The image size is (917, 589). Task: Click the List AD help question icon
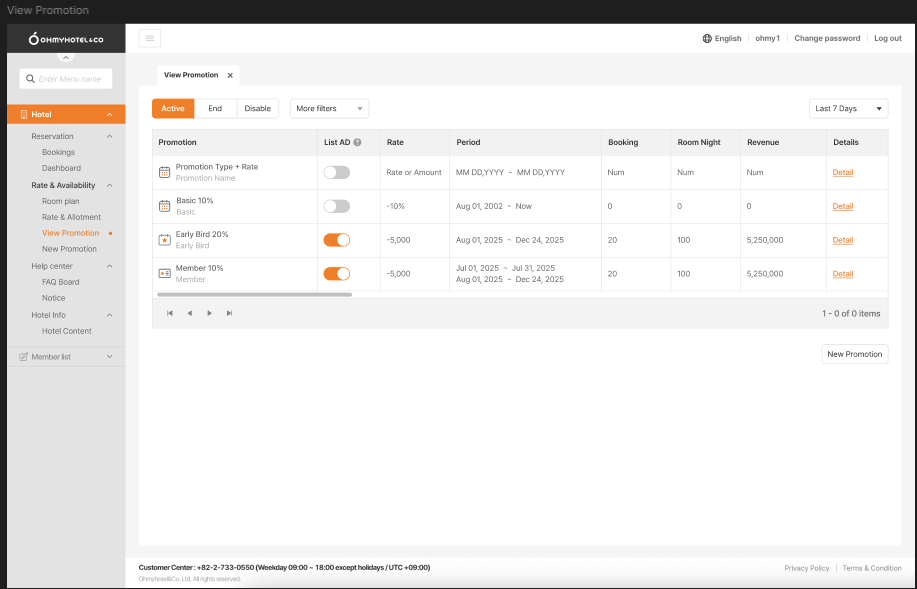pos(357,142)
